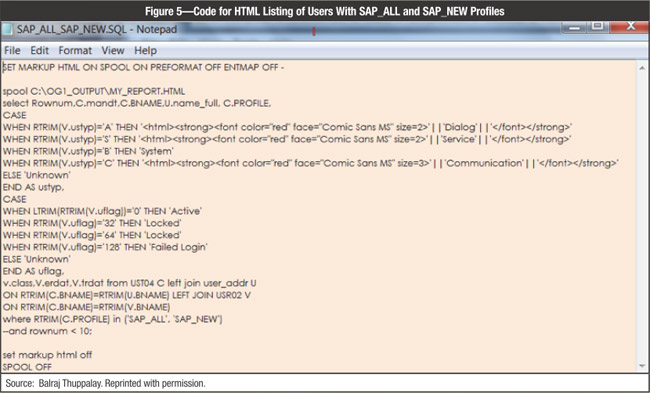Image resolution: width=650 pixels, height=393 pixels.
Task: Minimize the Notepad window
Action: 574,27
